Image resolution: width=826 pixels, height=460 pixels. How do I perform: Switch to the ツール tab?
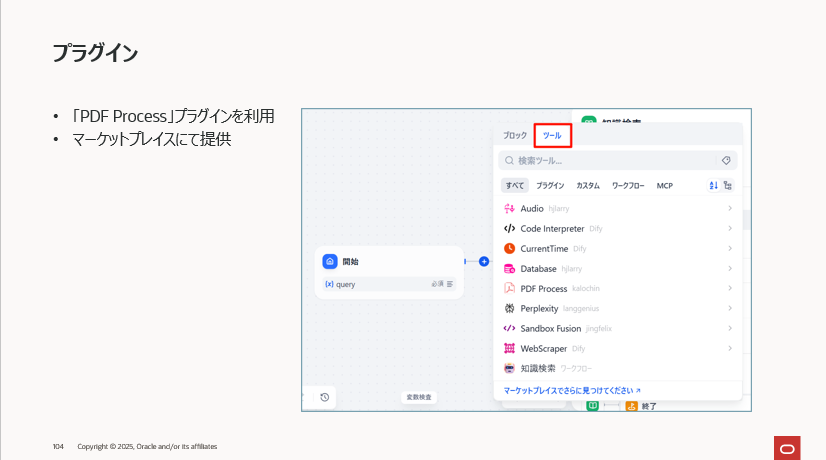552,135
